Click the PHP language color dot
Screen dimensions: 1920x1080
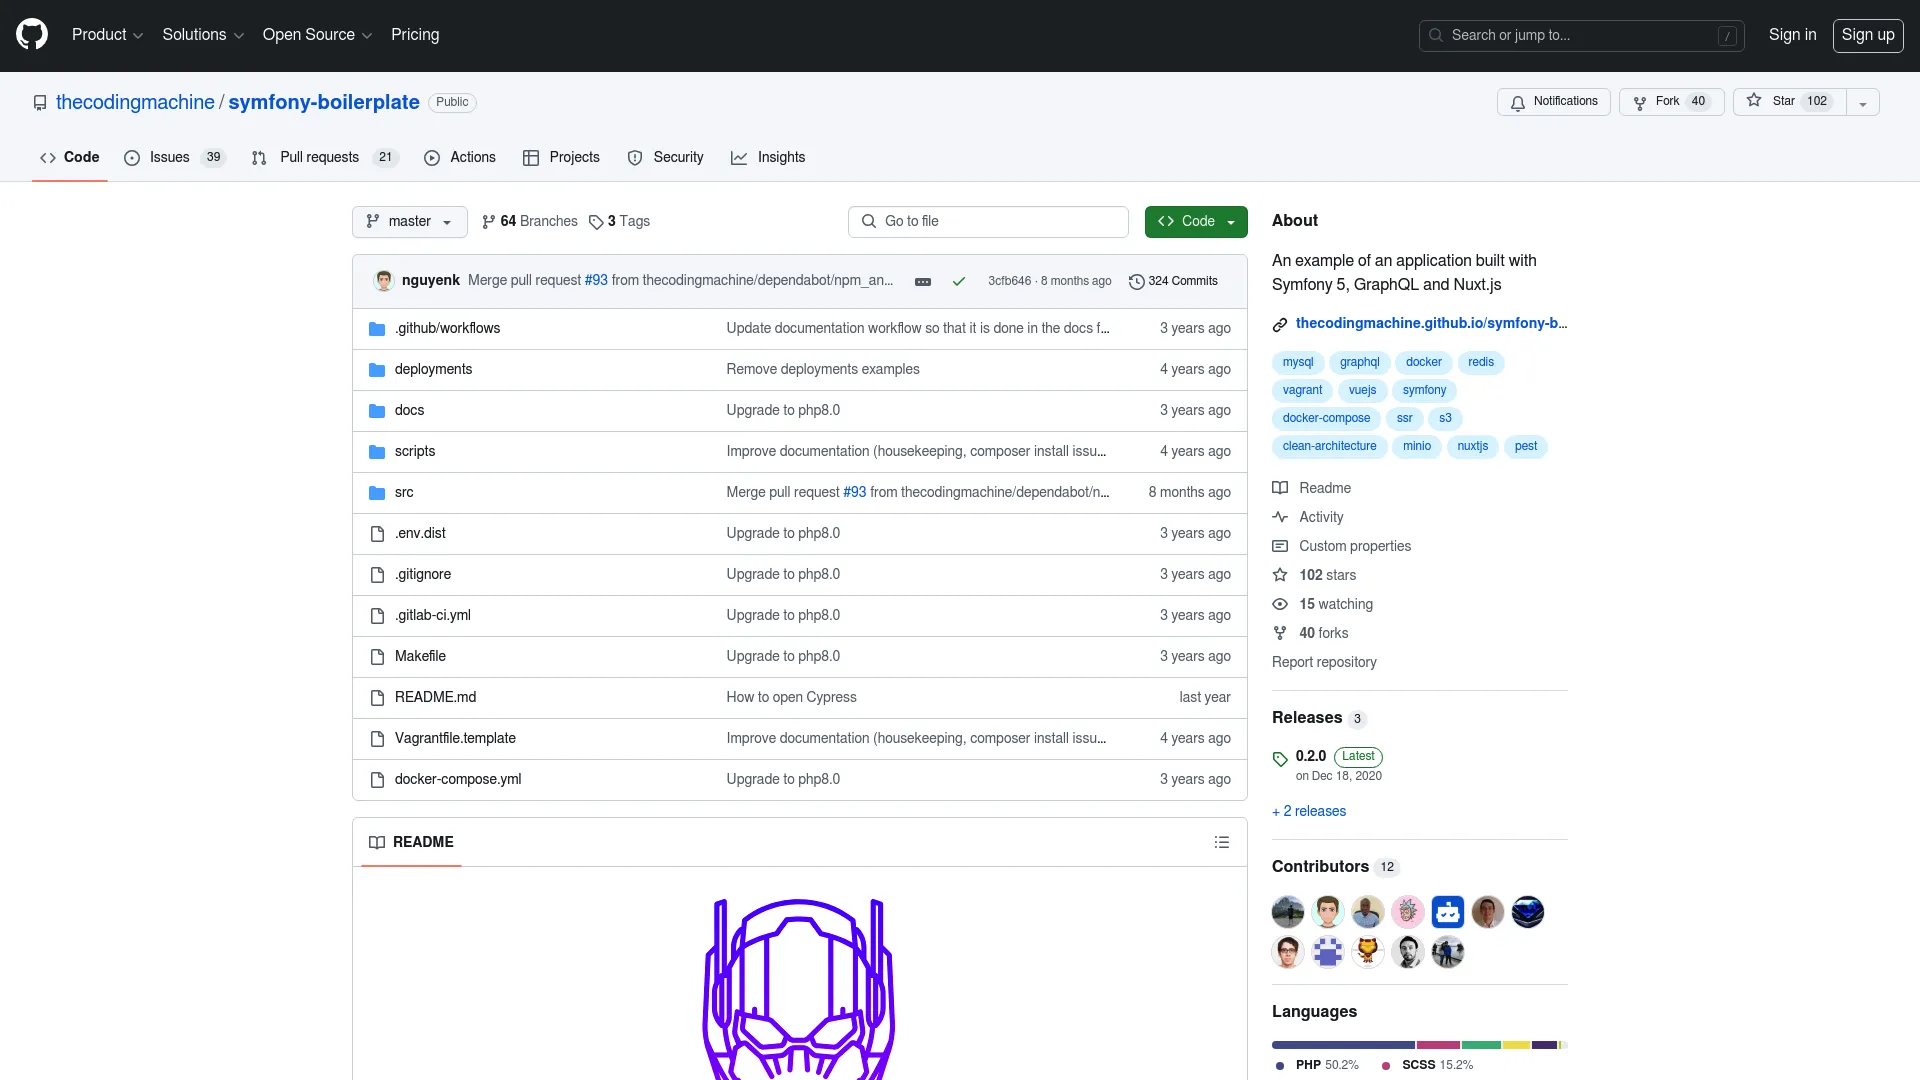[1280, 1066]
